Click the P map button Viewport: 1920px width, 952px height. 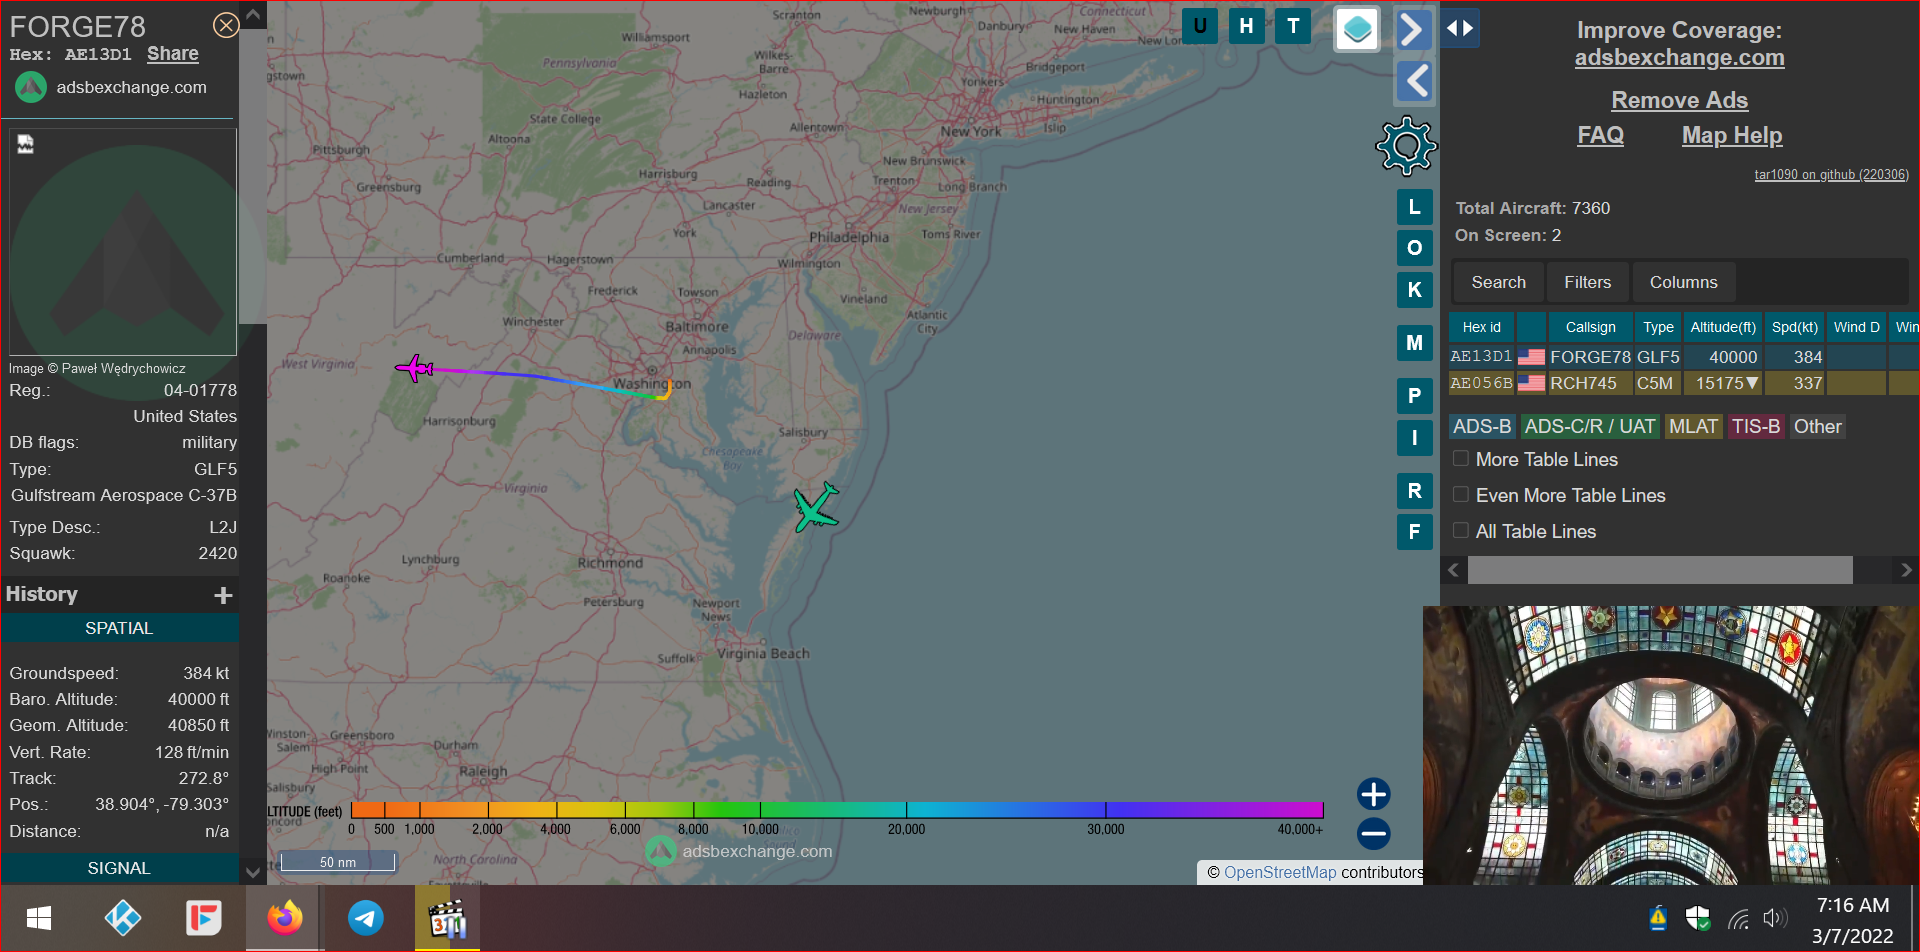1414,396
